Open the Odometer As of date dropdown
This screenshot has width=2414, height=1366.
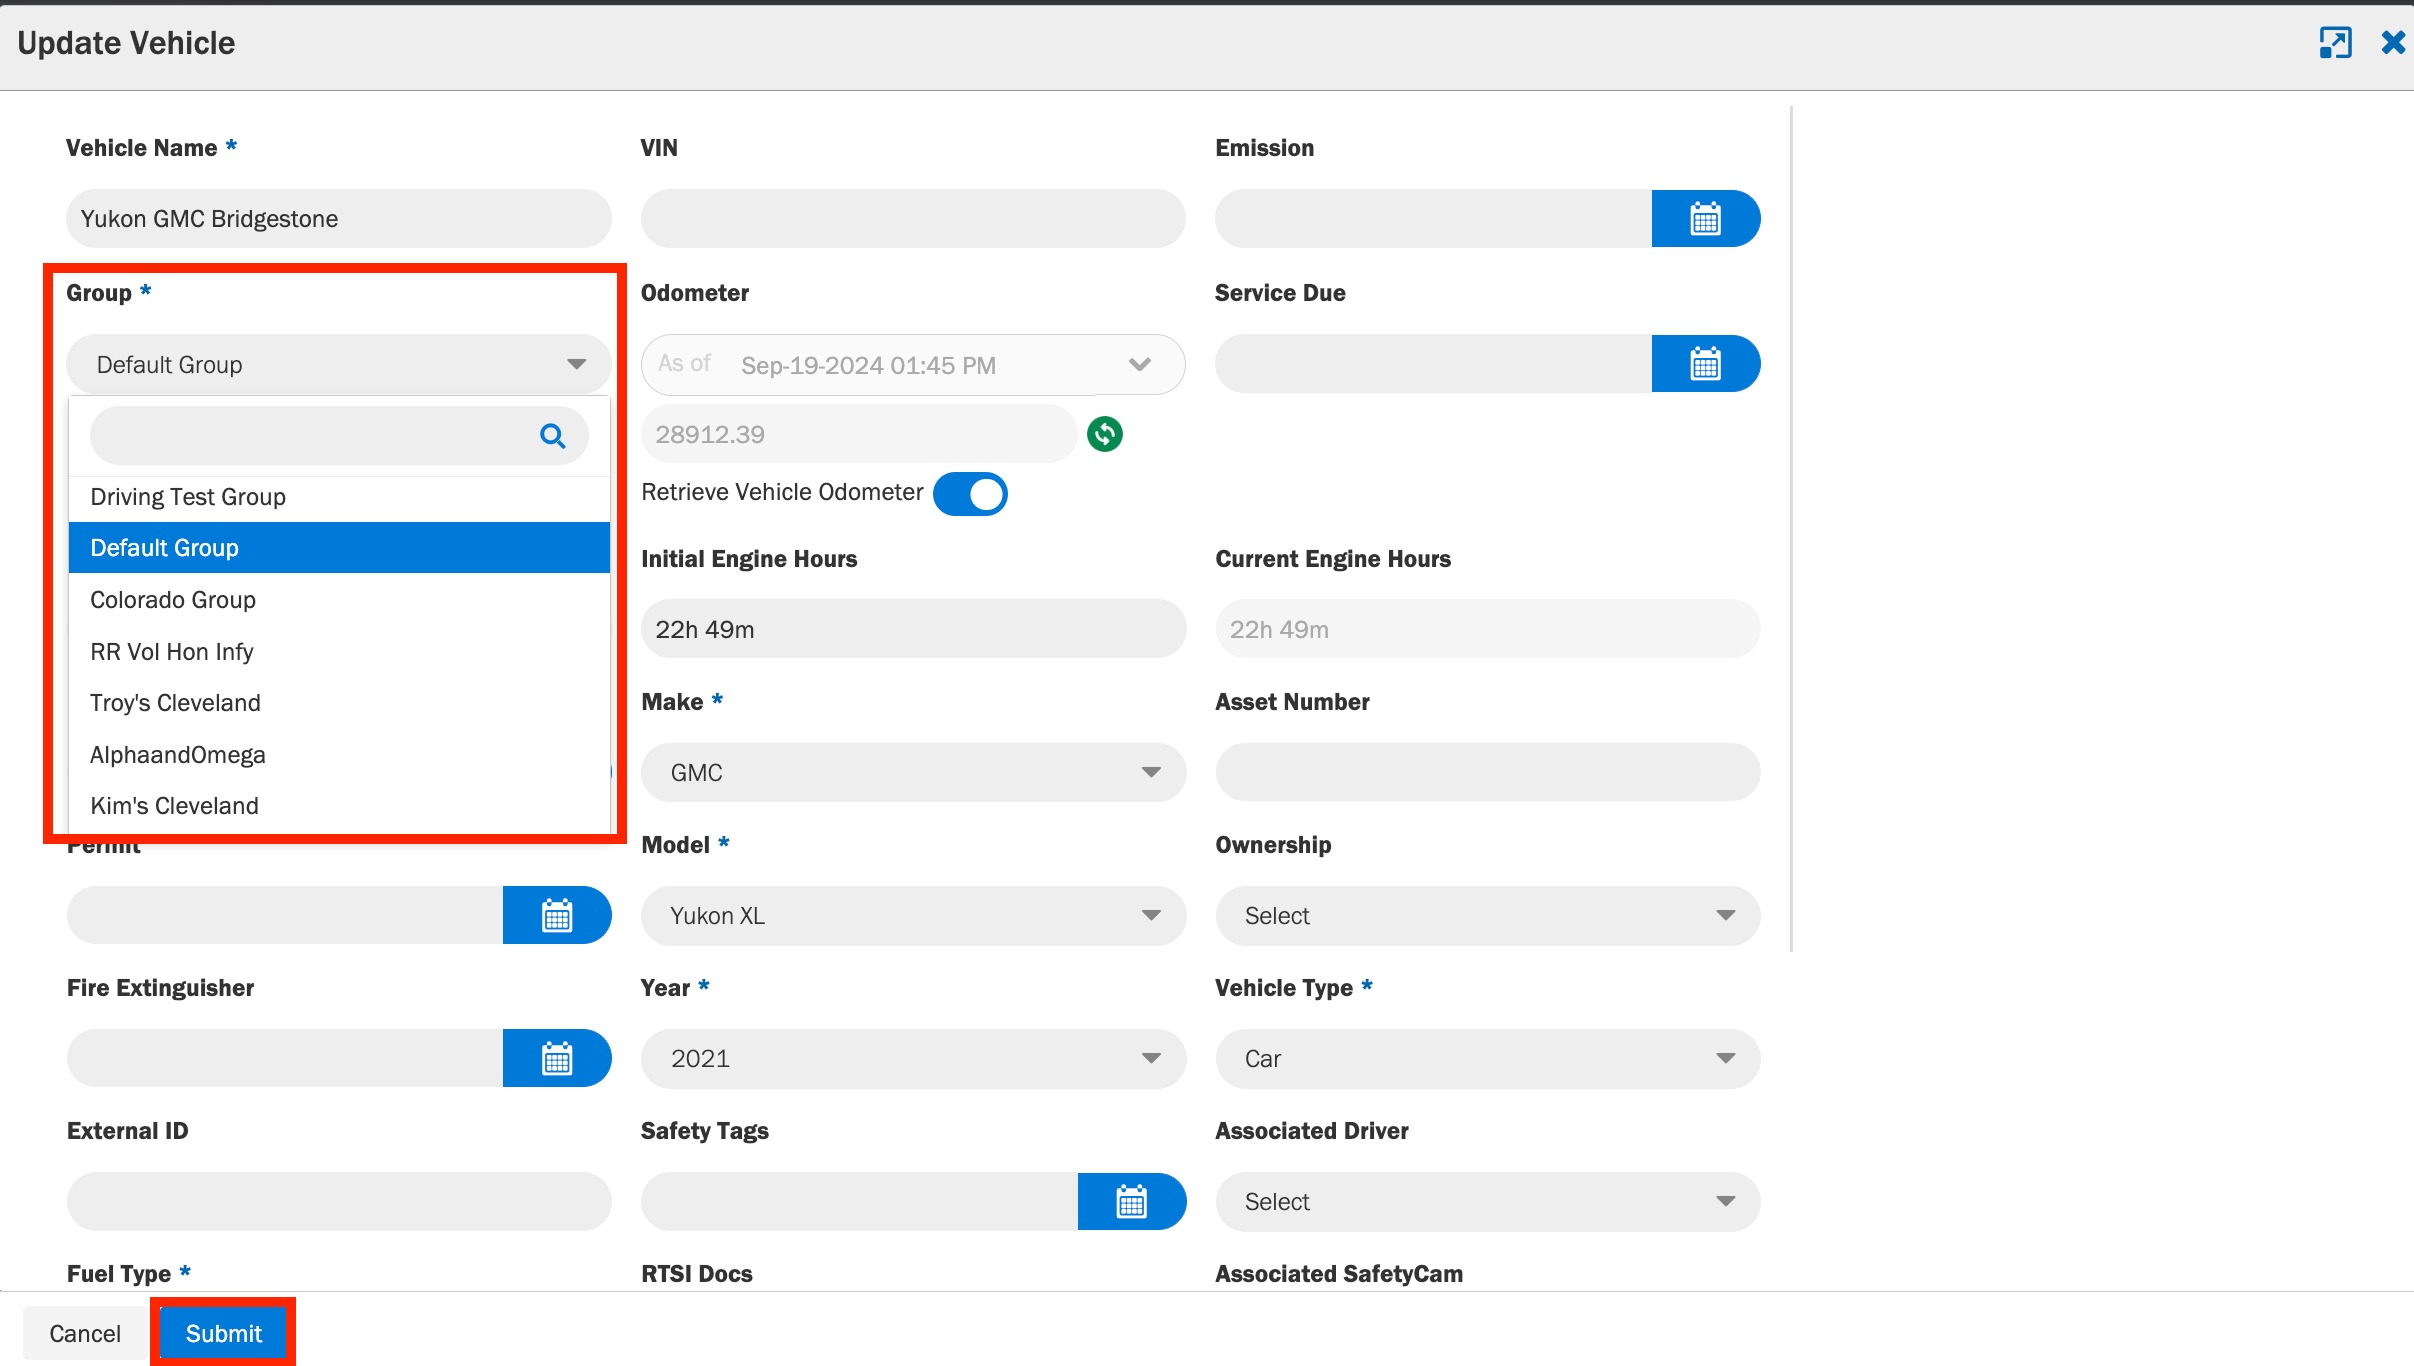(913, 364)
